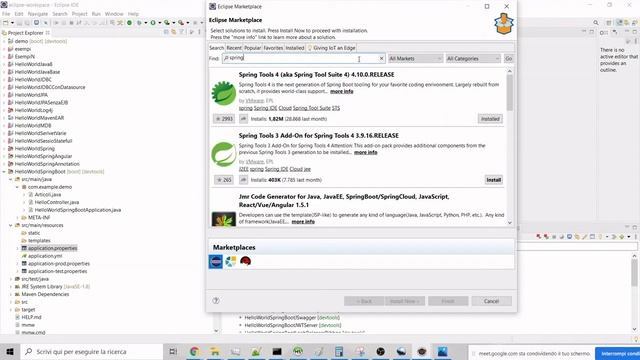
Task: Click the Spring Tools 4 title heading
Action: [x=316, y=75]
